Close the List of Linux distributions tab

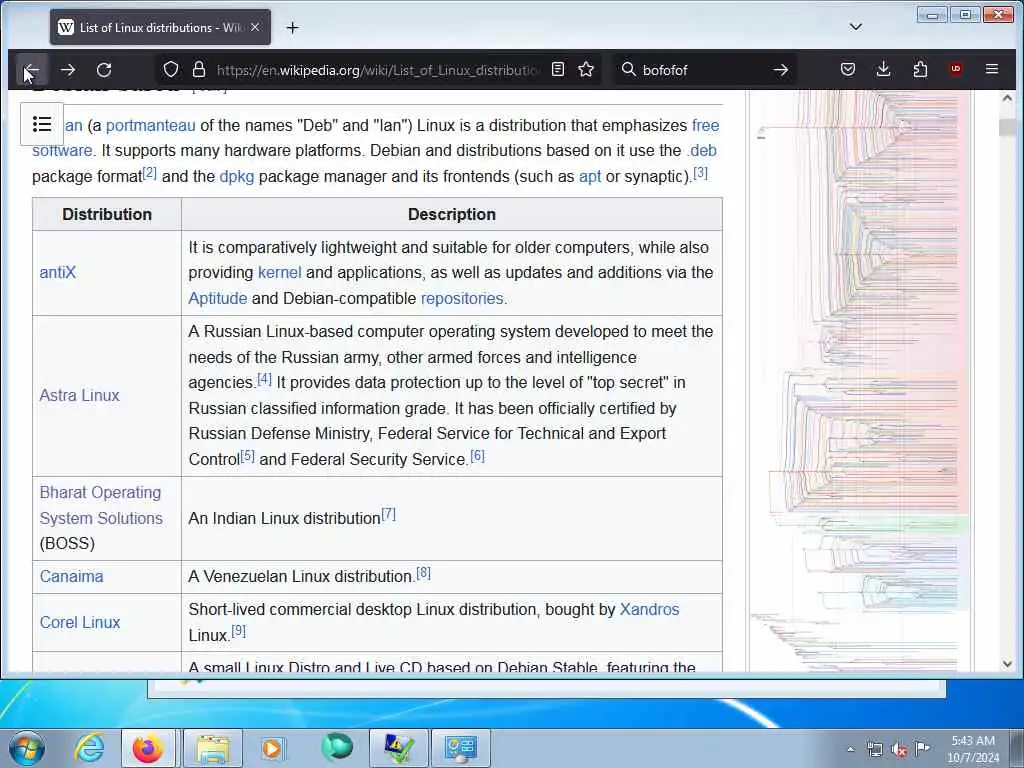(x=255, y=27)
